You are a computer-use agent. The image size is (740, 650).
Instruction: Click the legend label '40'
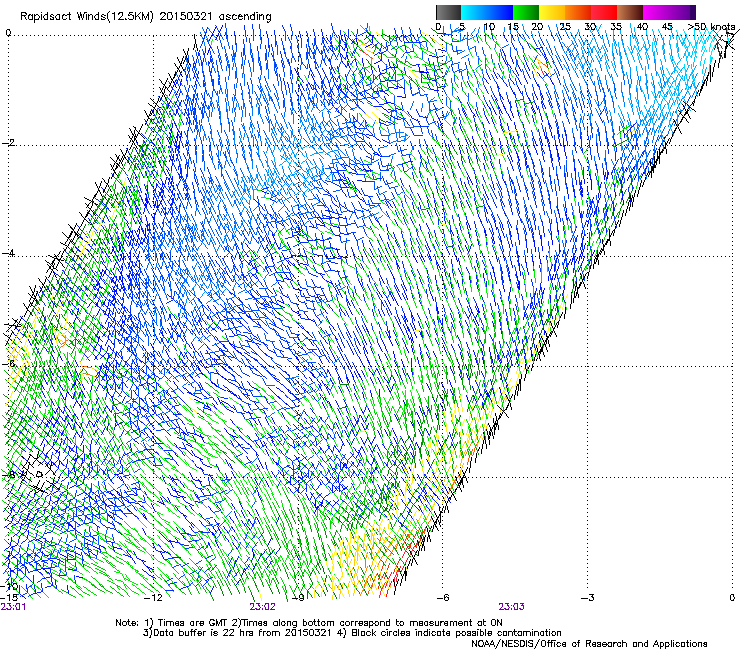[x=642, y=27]
